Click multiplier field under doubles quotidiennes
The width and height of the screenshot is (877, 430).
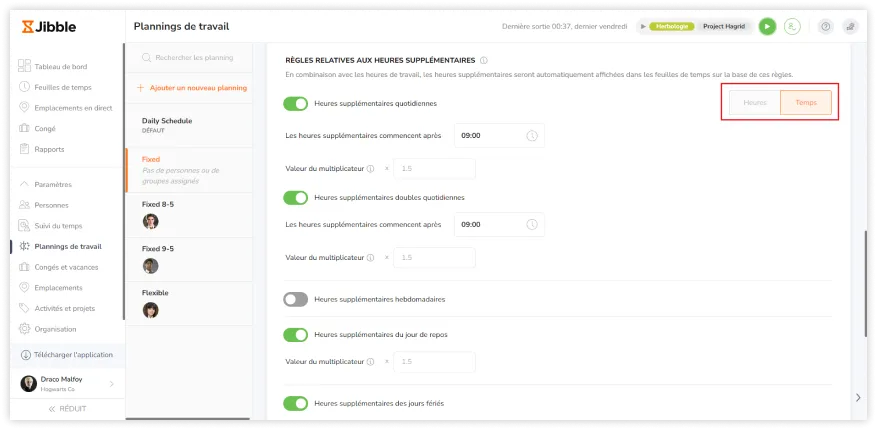(x=435, y=258)
